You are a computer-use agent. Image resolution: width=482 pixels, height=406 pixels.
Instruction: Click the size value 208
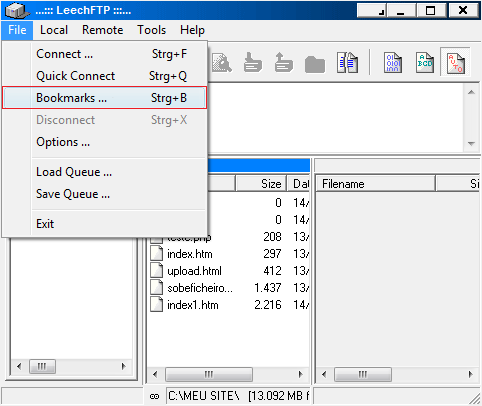point(272,237)
